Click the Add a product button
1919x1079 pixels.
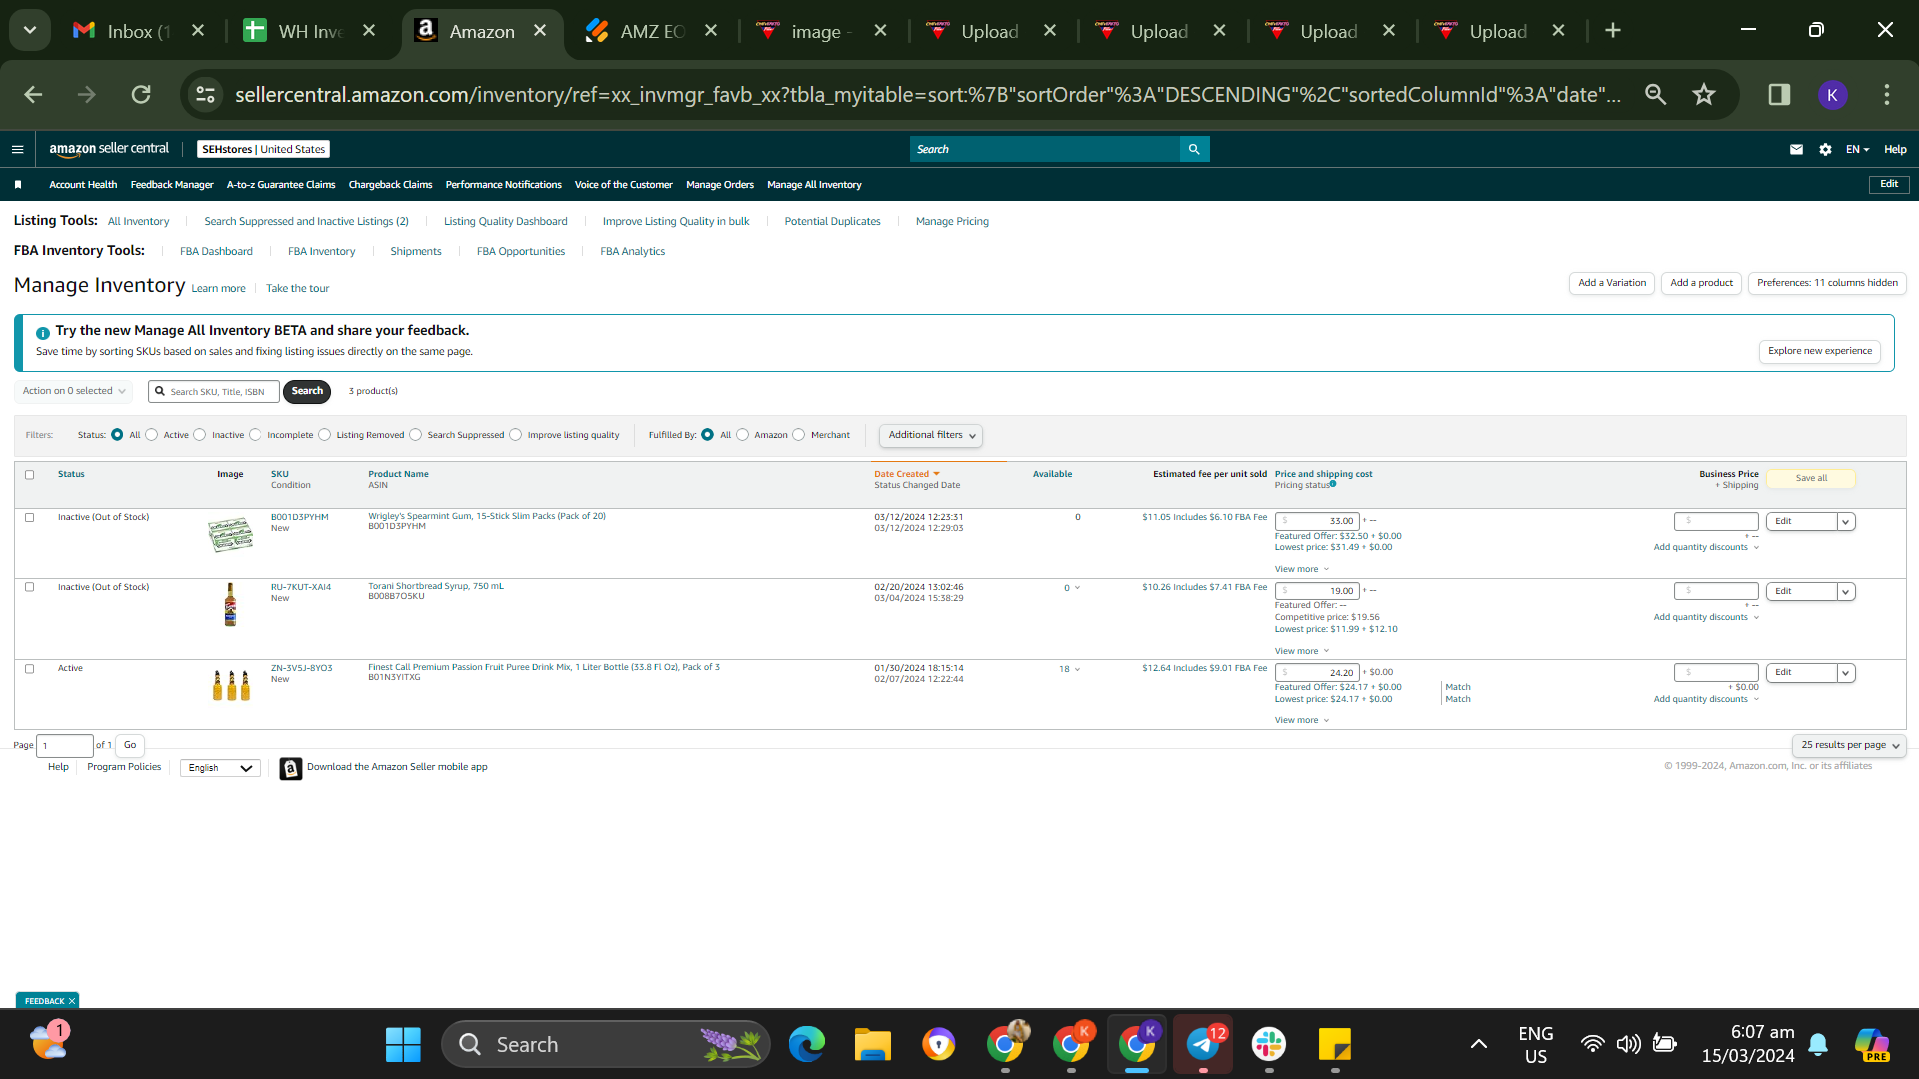click(1701, 283)
